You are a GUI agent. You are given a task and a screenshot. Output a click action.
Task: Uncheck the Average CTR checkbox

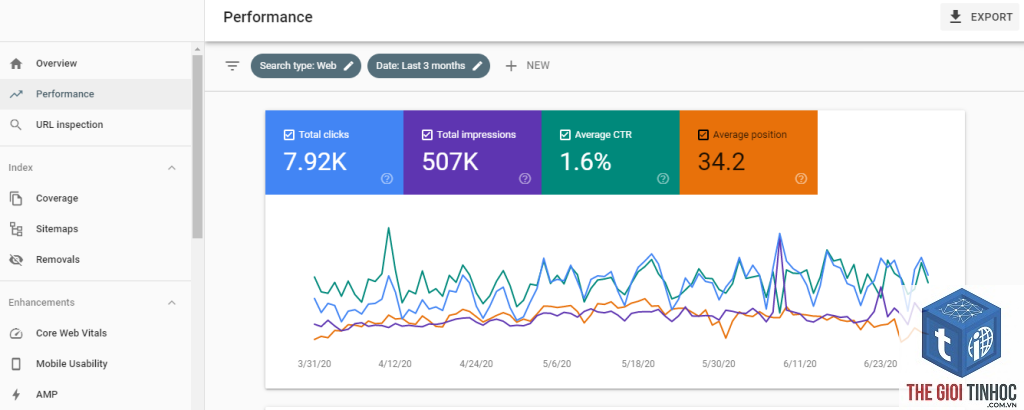566,134
